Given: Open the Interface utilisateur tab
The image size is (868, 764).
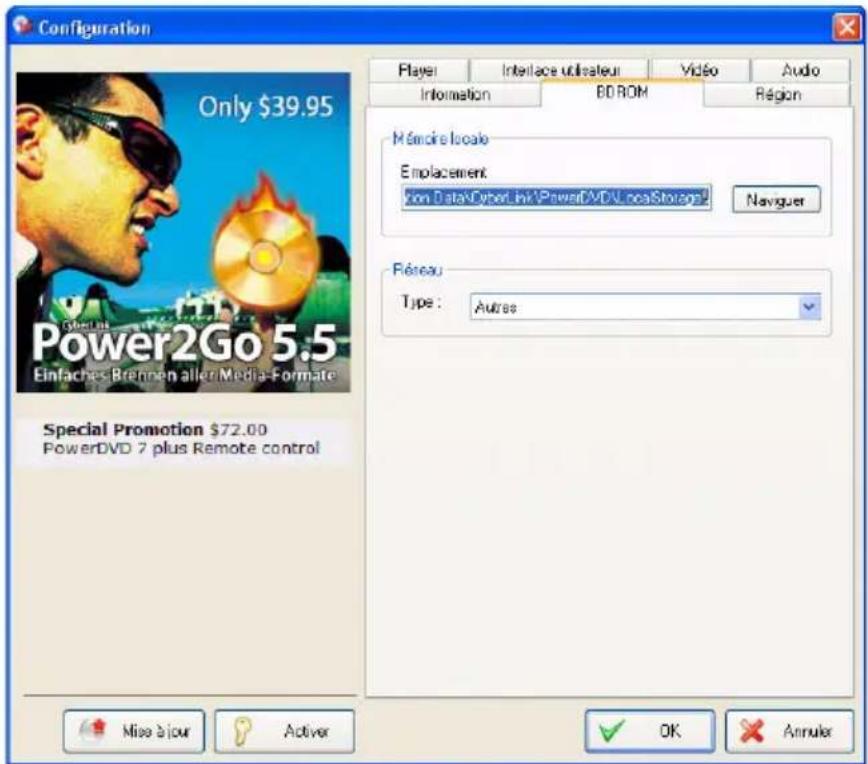Looking at the screenshot, I should pos(560,70).
